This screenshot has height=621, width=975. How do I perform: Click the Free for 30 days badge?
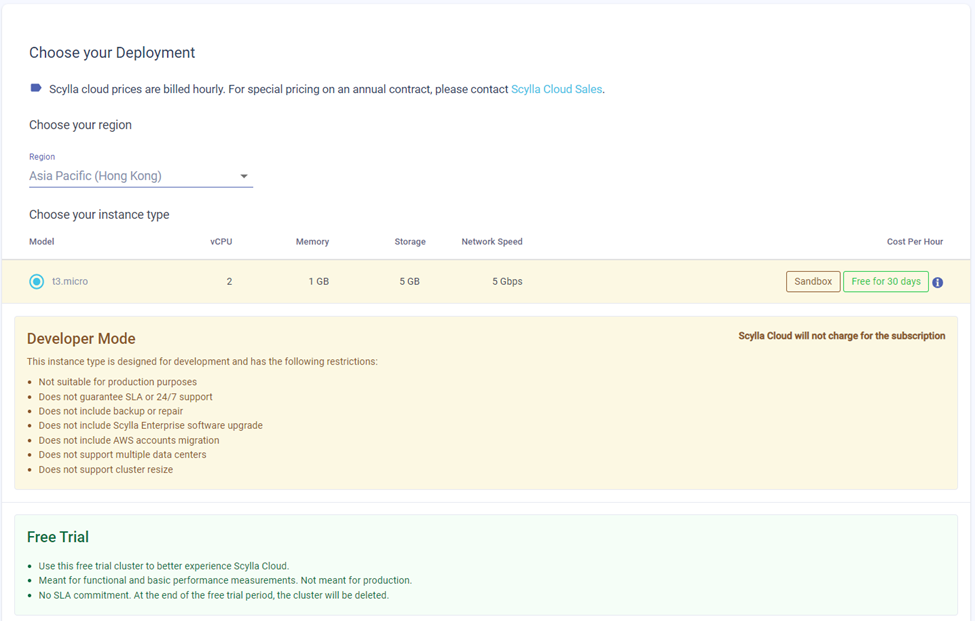[x=885, y=282]
